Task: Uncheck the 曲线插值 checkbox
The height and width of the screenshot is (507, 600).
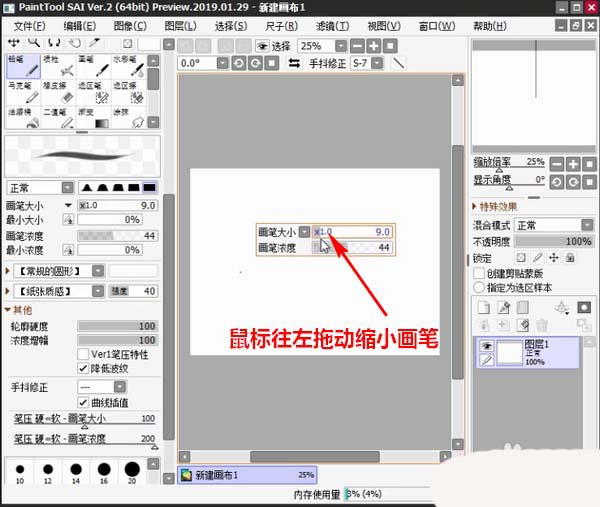Action: tap(83, 402)
